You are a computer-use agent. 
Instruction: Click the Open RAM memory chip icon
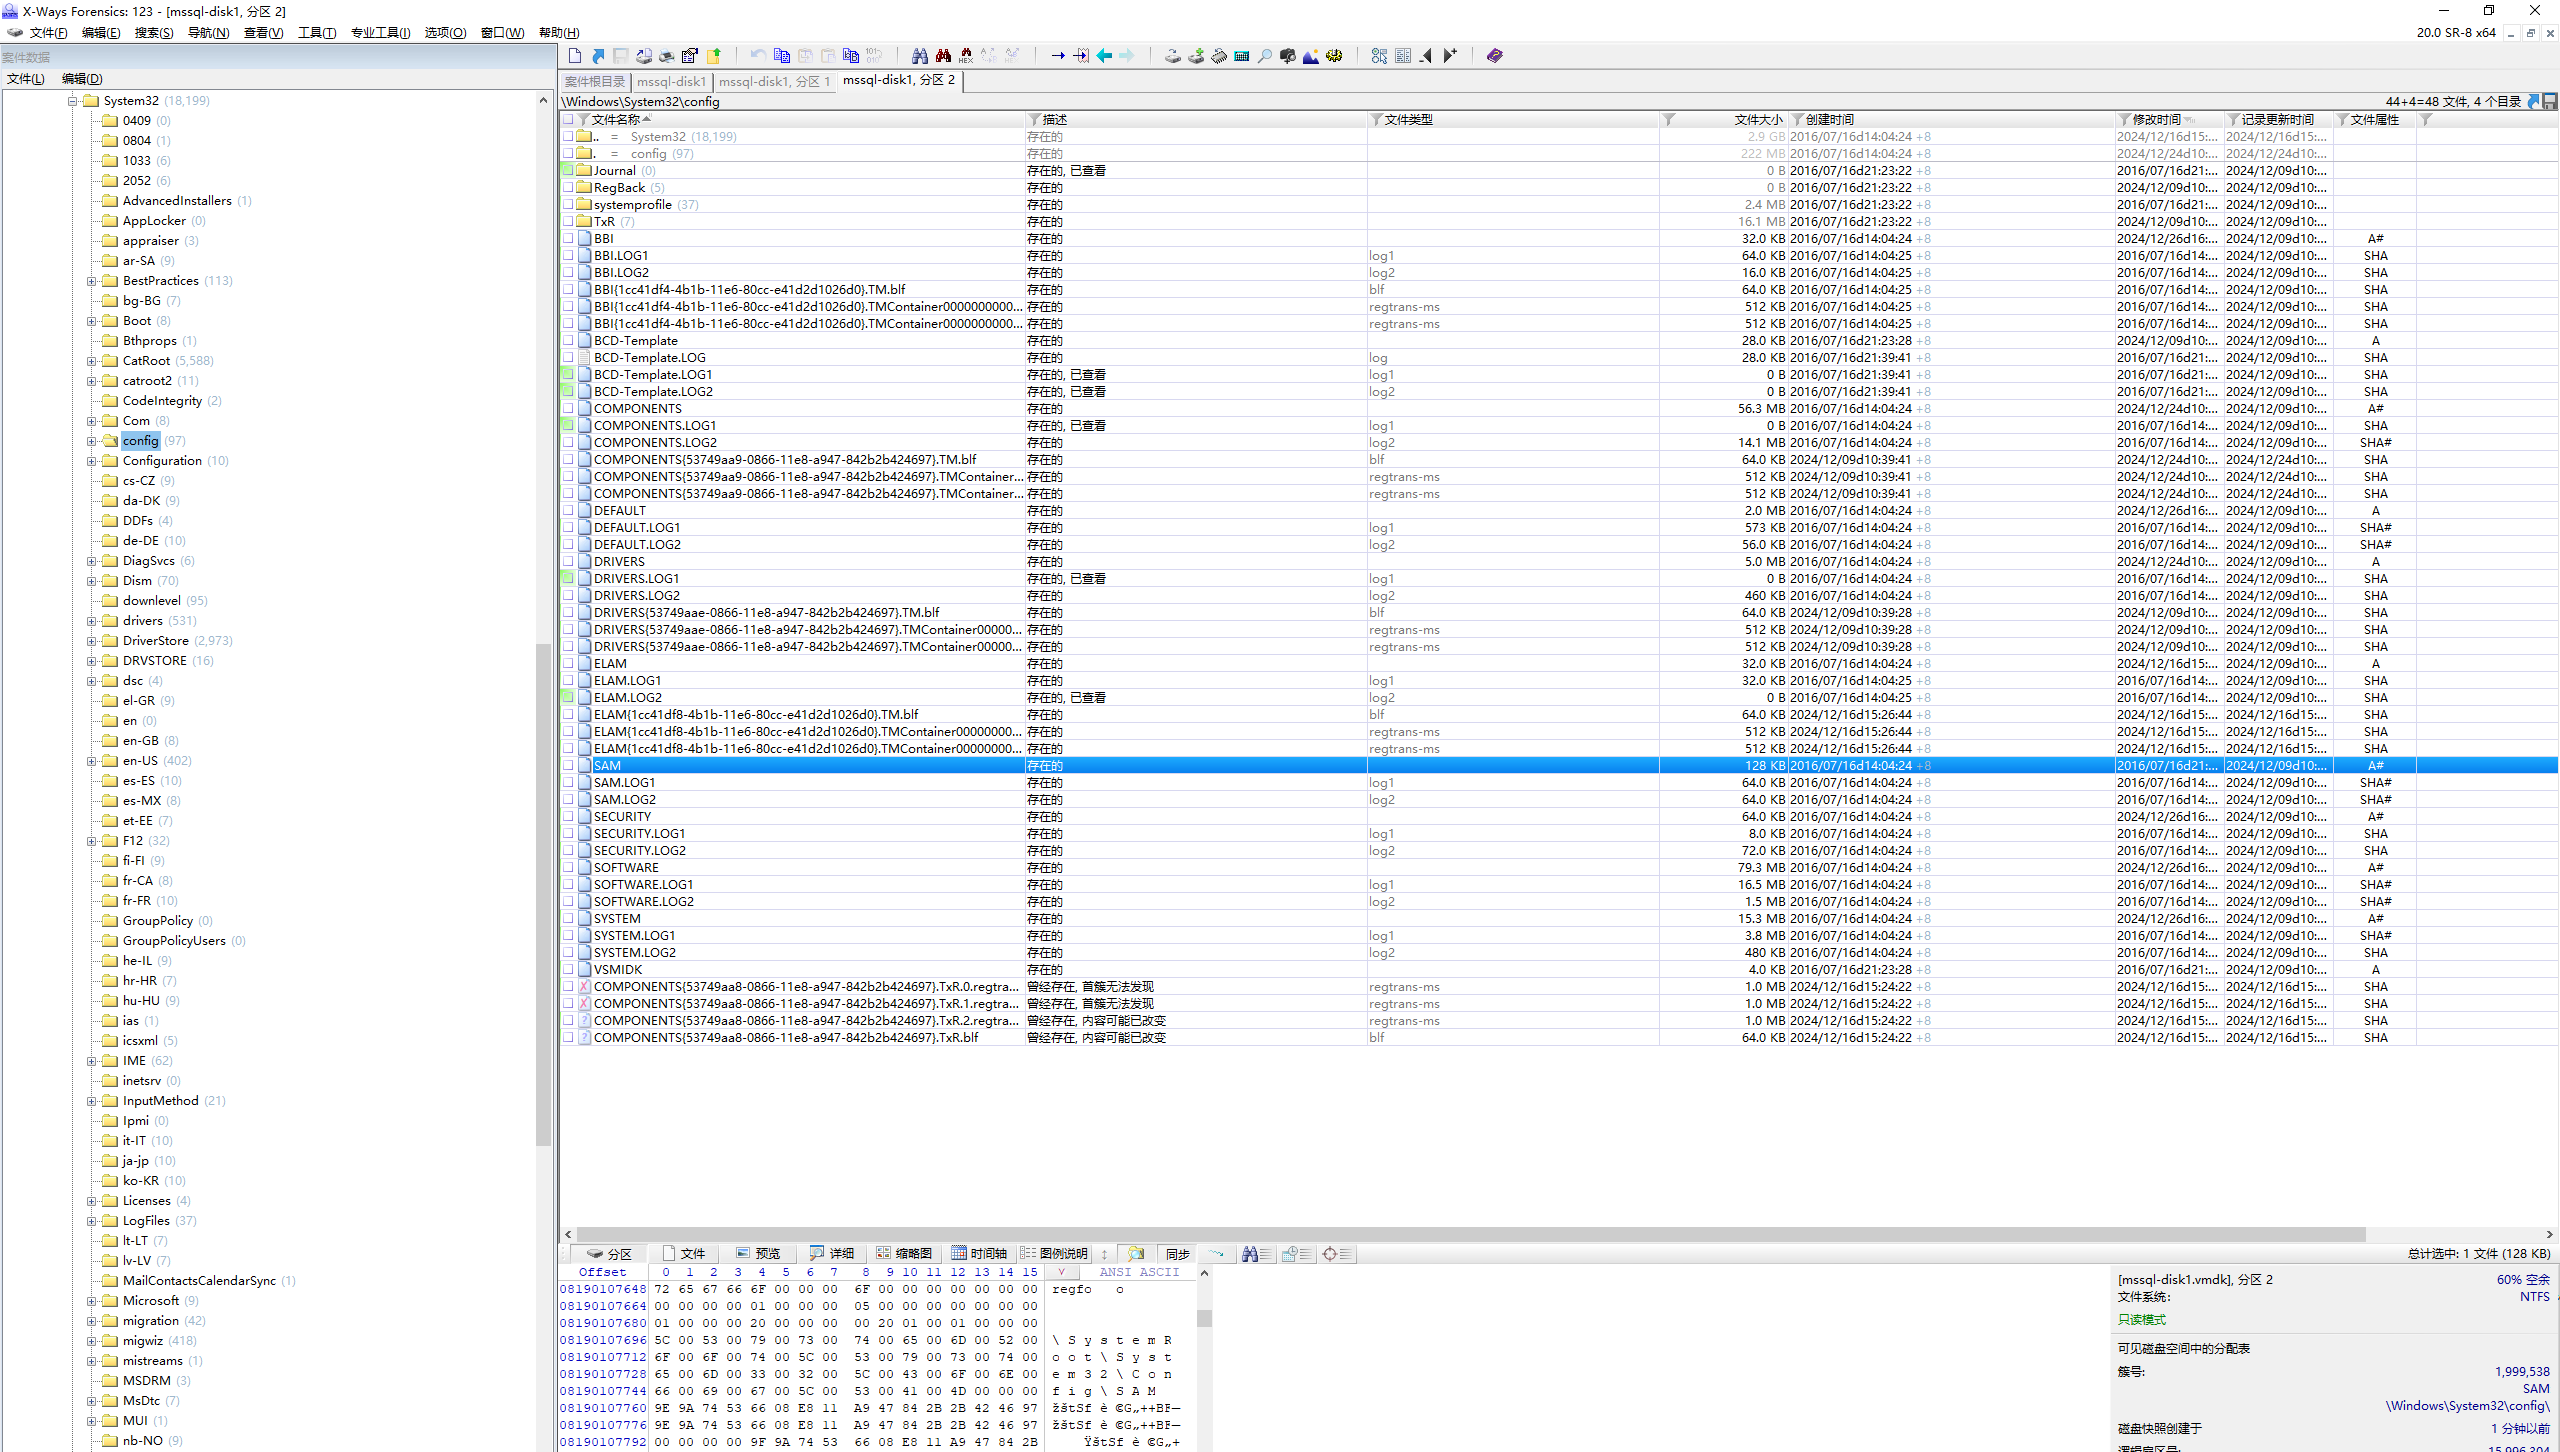[x=1219, y=56]
